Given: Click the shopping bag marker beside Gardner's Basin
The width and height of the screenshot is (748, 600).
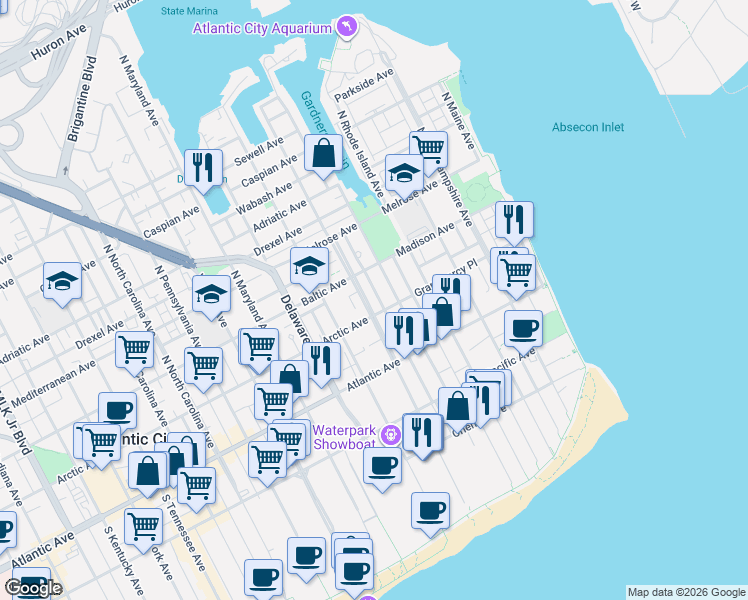Looking at the screenshot, I should 323,156.
